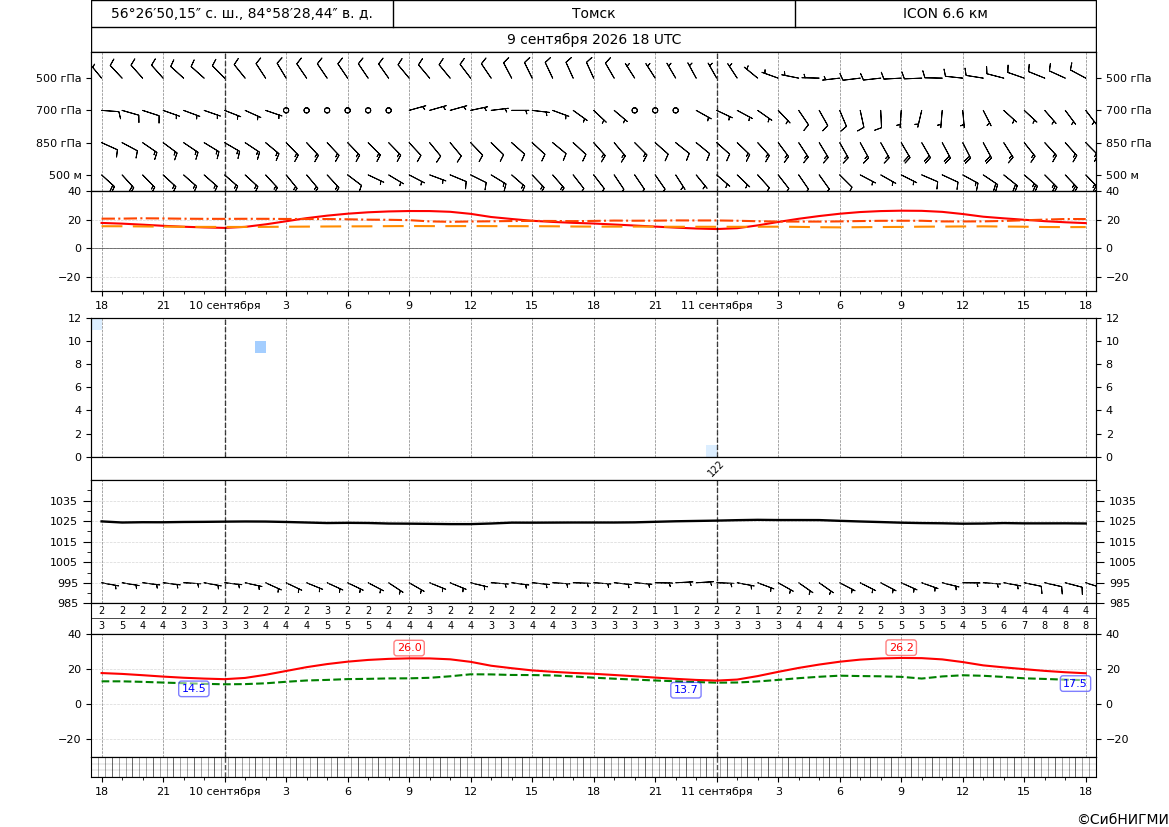Click the 26.2 maximum temperature label
The image size is (1169, 827).
tap(901, 647)
